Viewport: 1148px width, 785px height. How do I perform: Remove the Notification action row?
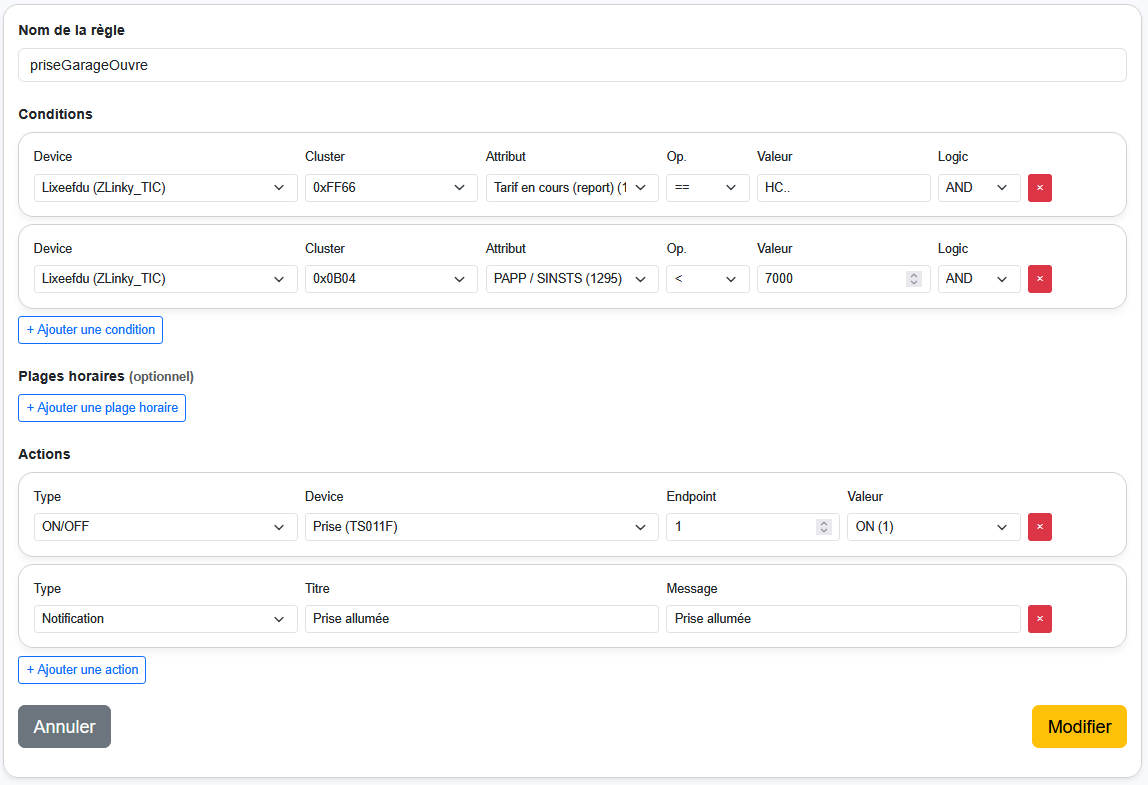(x=1039, y=619)
